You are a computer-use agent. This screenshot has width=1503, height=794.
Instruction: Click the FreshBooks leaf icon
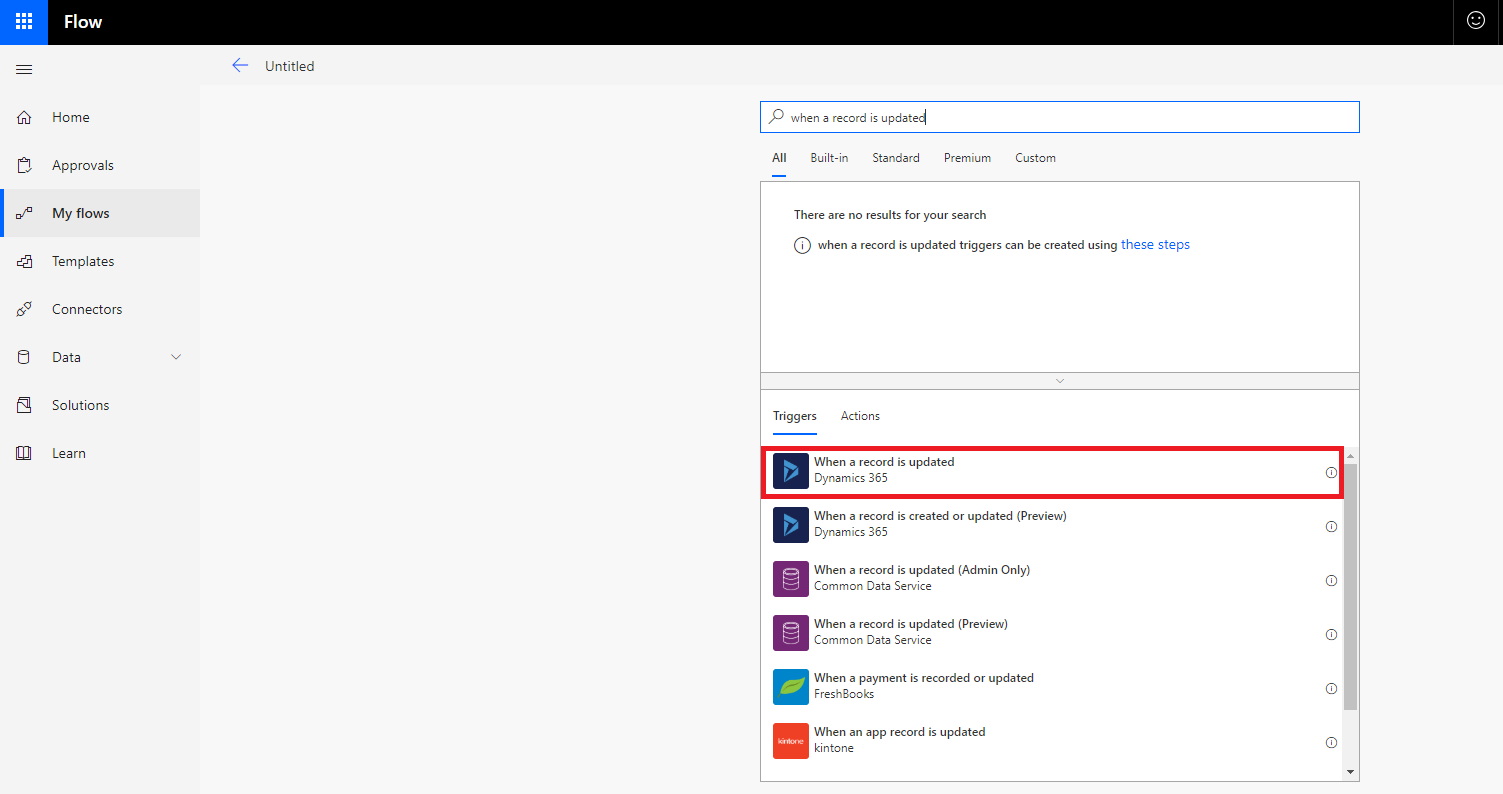coord(791,687)
